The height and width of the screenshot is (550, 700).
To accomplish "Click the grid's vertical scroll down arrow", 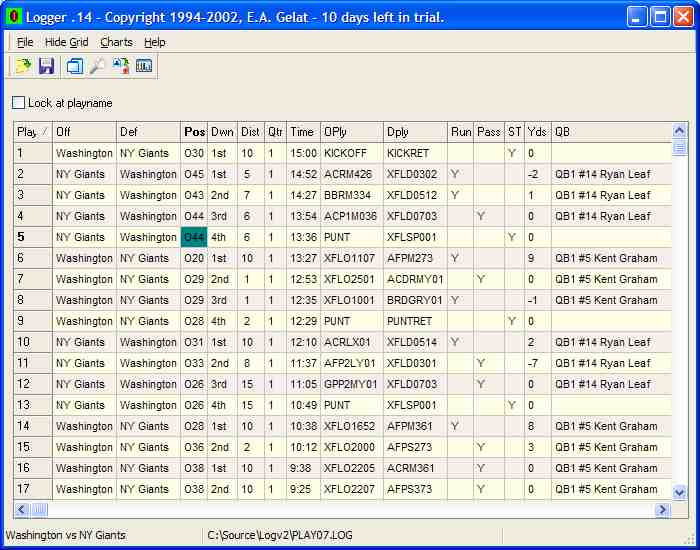I will pyautogui.click(x=679, y=493).
